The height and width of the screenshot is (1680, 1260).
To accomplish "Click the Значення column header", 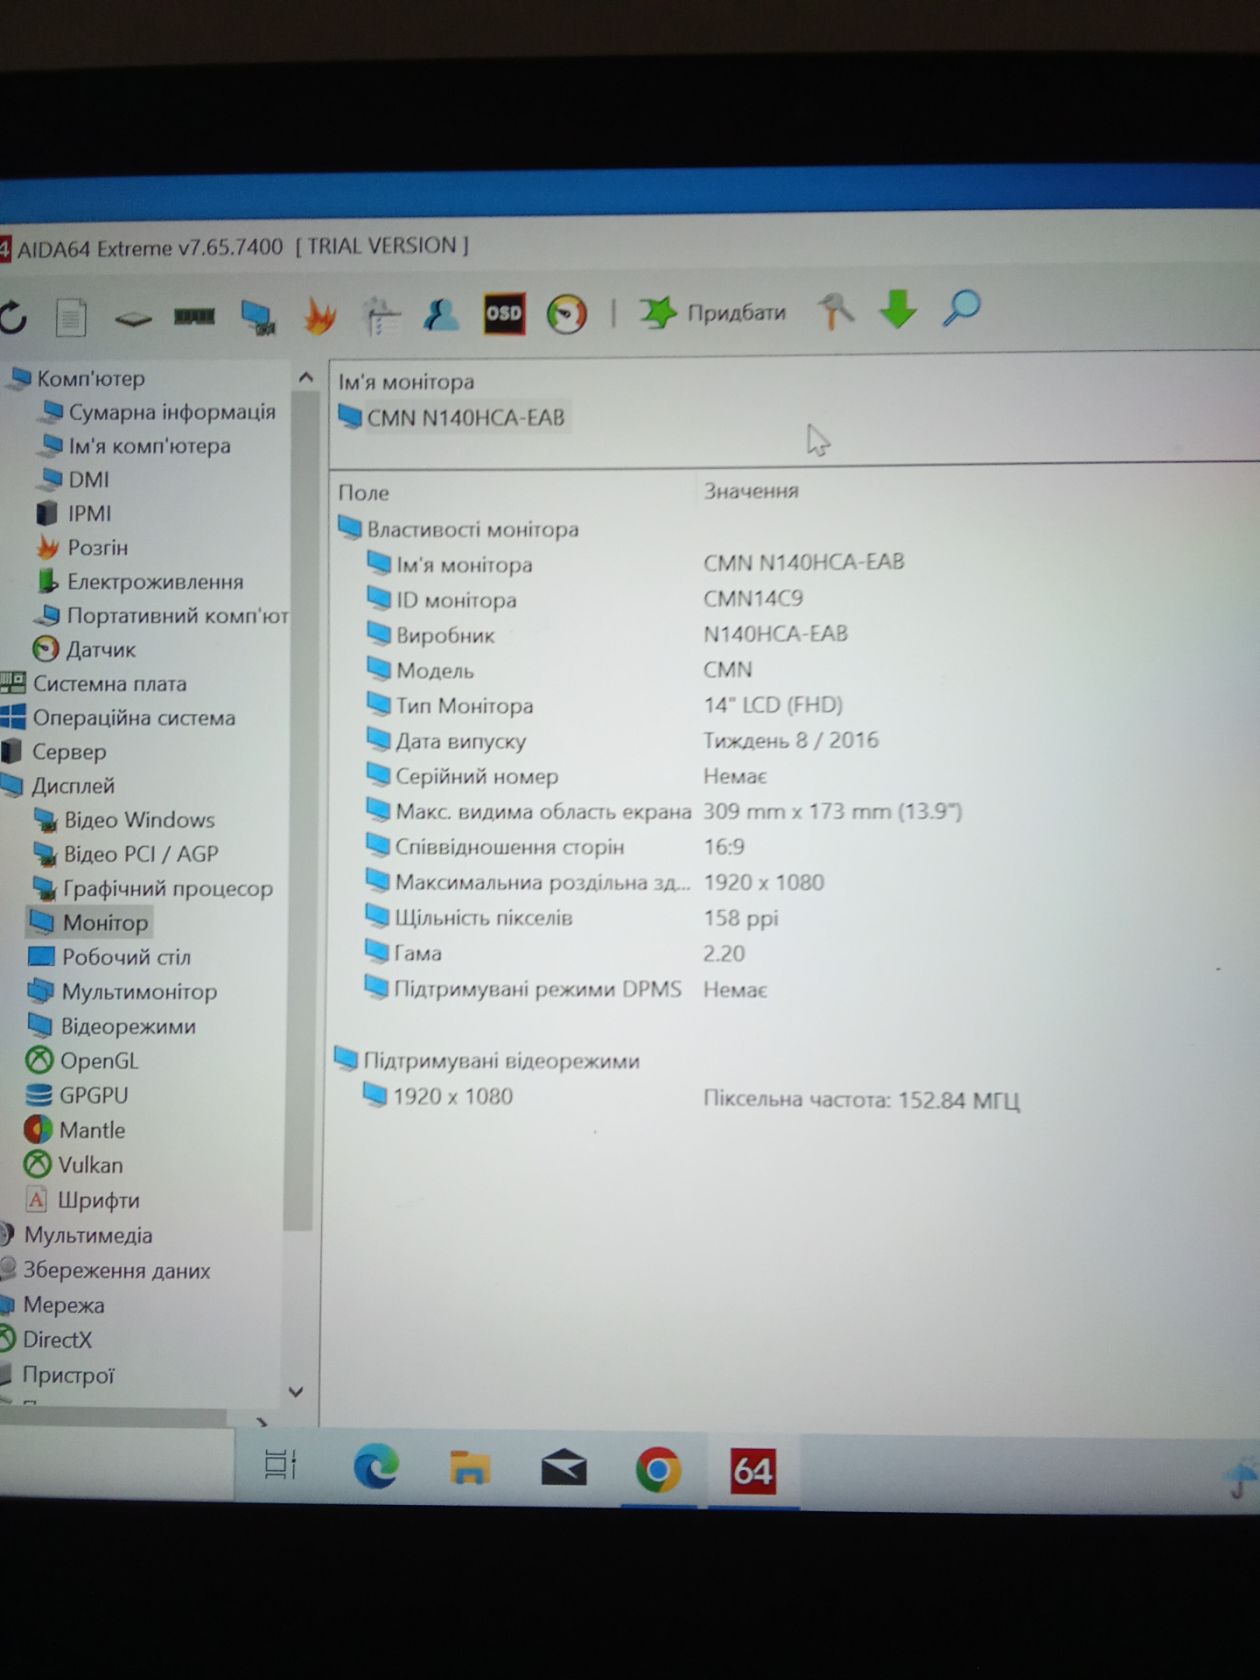I will pyautogui.click(x=751, y=491).
